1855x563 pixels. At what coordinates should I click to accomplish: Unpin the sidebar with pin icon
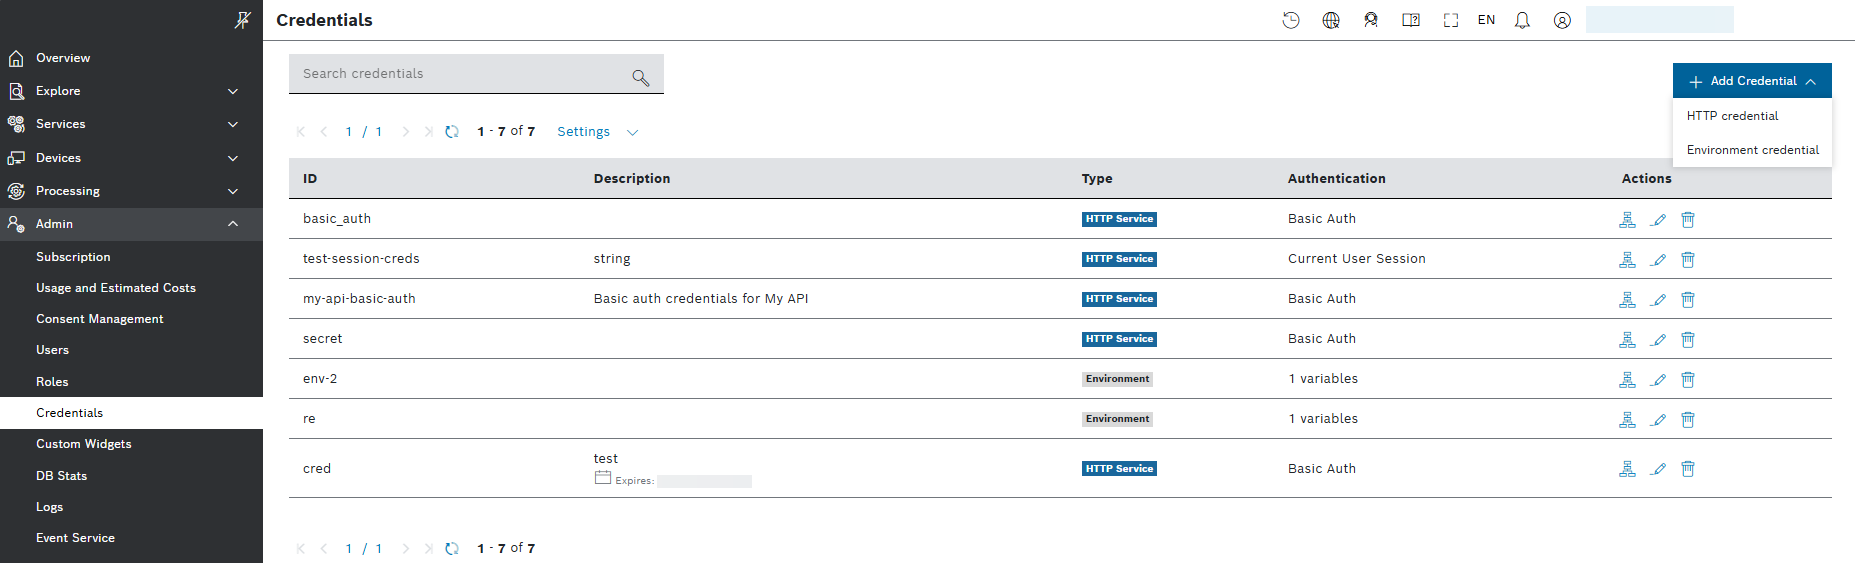coord(242,19)
